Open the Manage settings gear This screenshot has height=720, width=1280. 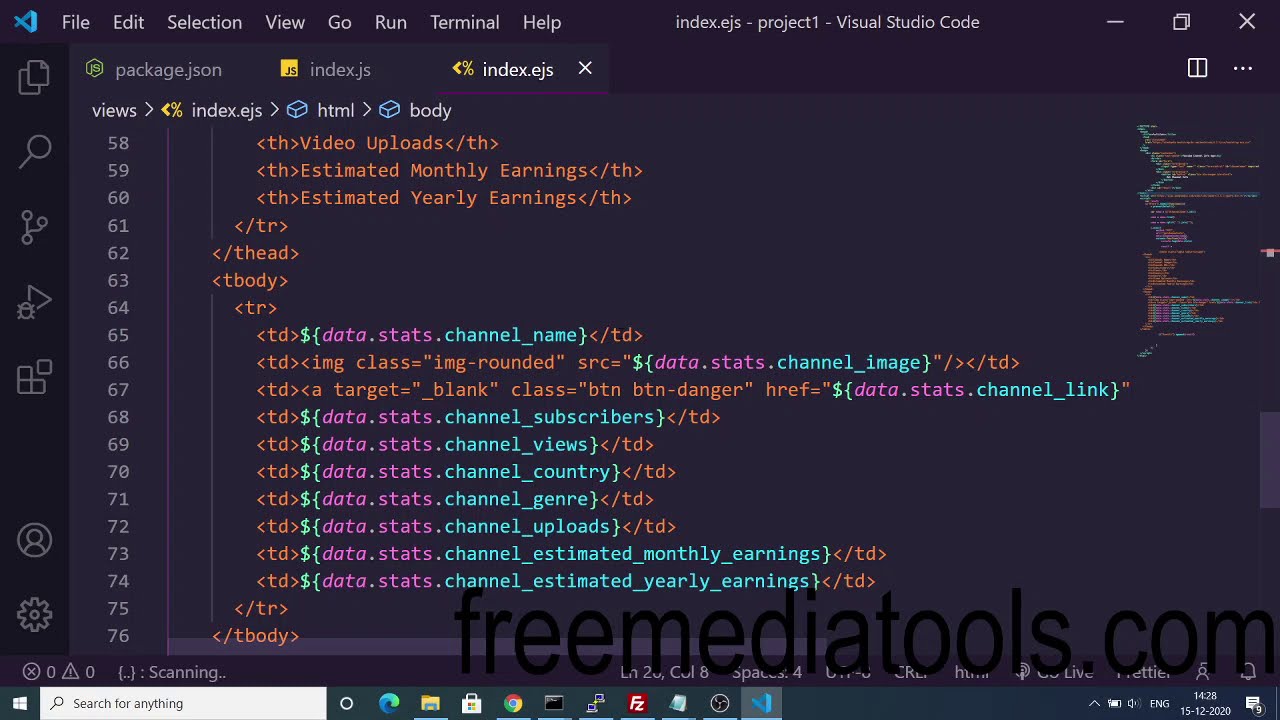[34, 615]
